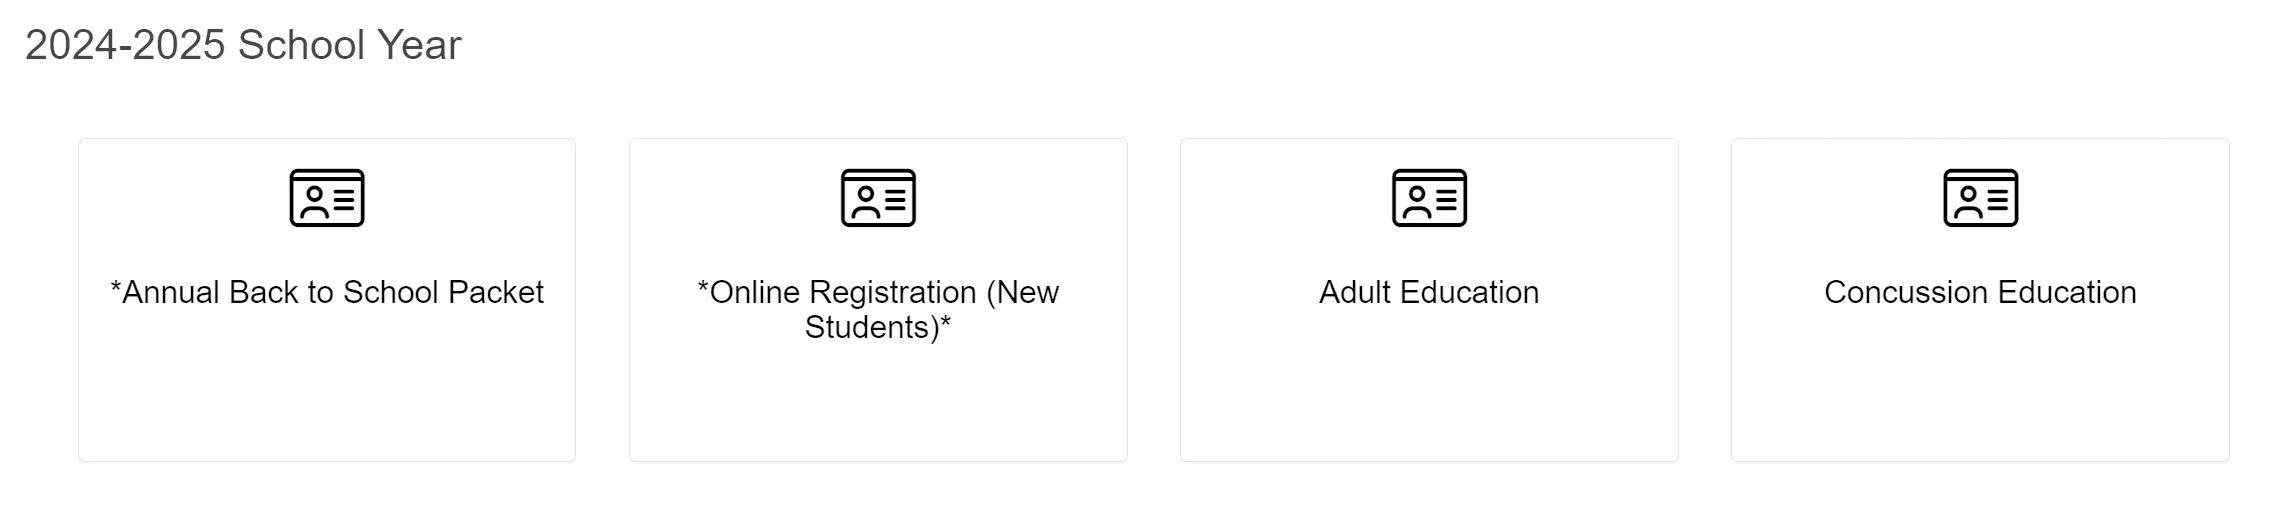Click the word 'Packet' in first card title
2269x514 pixels.
(496, 292)
